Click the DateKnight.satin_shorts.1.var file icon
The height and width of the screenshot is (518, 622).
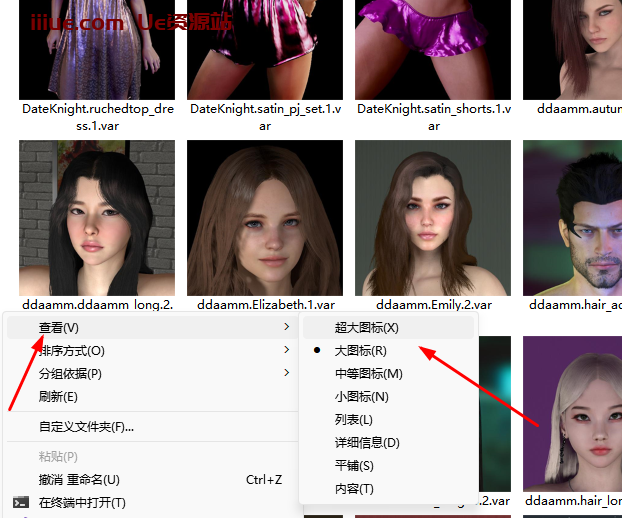[x=433, y=48]
